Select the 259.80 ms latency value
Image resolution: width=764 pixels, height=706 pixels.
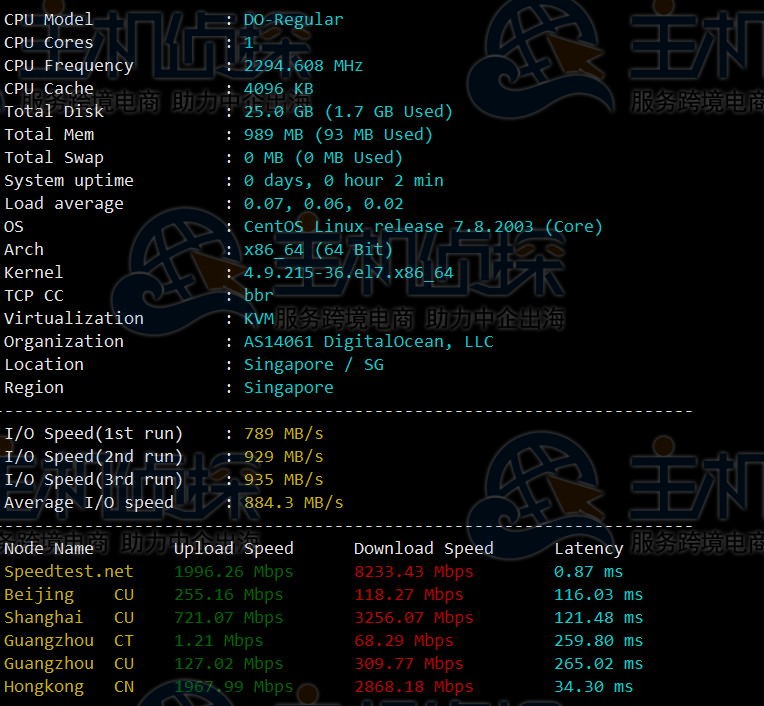tap(598, 641)
